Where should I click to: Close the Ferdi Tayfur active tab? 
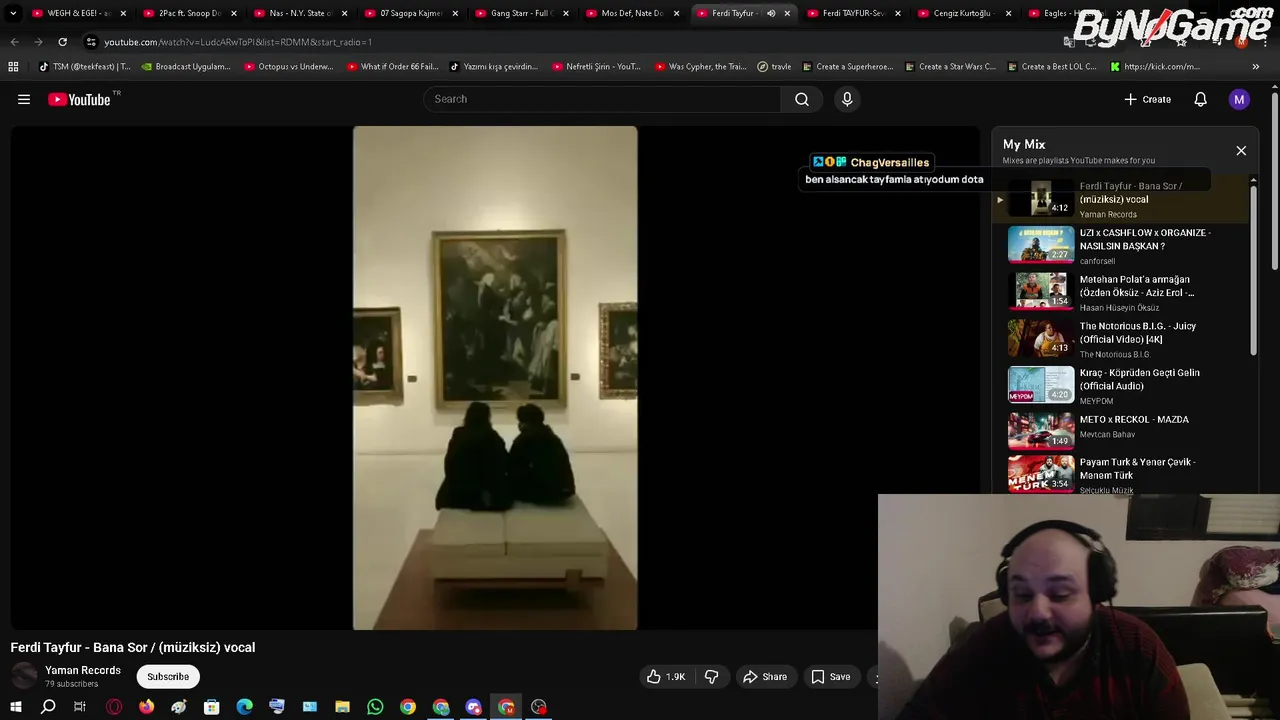tap(787, 13)
